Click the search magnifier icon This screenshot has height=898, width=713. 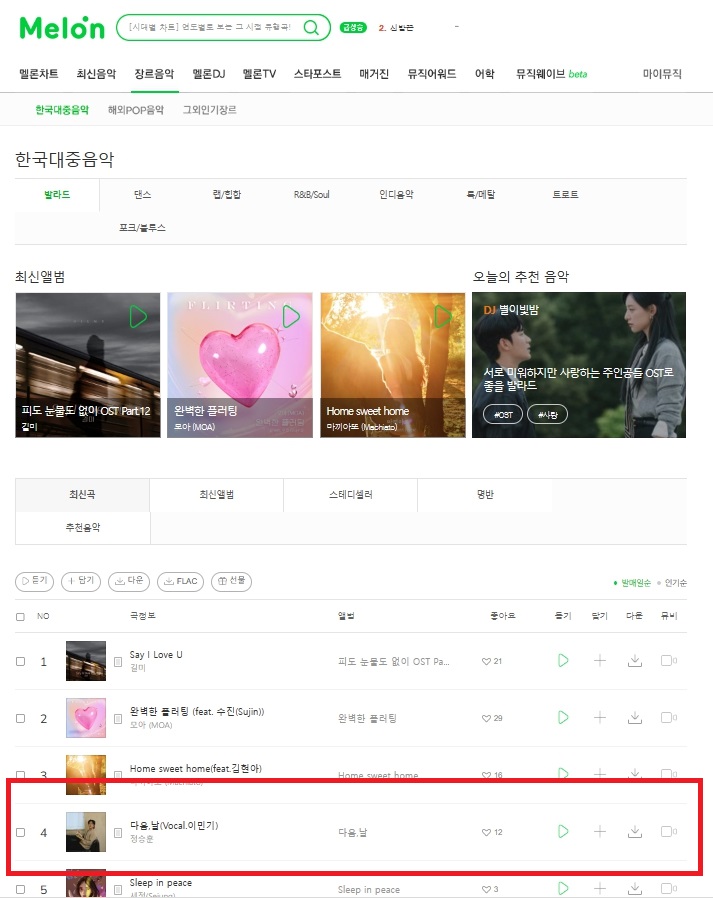click(311, 27)
